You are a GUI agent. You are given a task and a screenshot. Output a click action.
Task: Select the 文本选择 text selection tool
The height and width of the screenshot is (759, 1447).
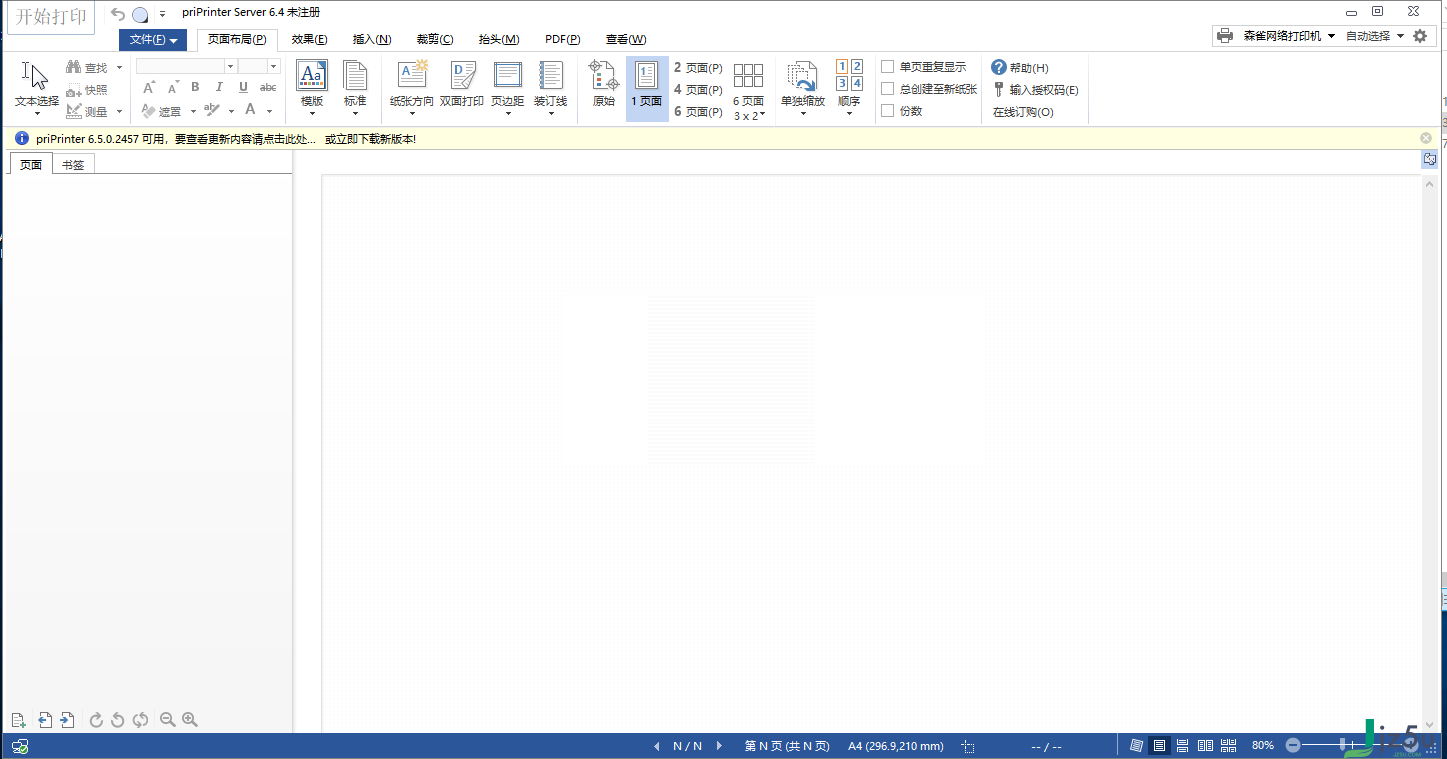tap(36, 87)
